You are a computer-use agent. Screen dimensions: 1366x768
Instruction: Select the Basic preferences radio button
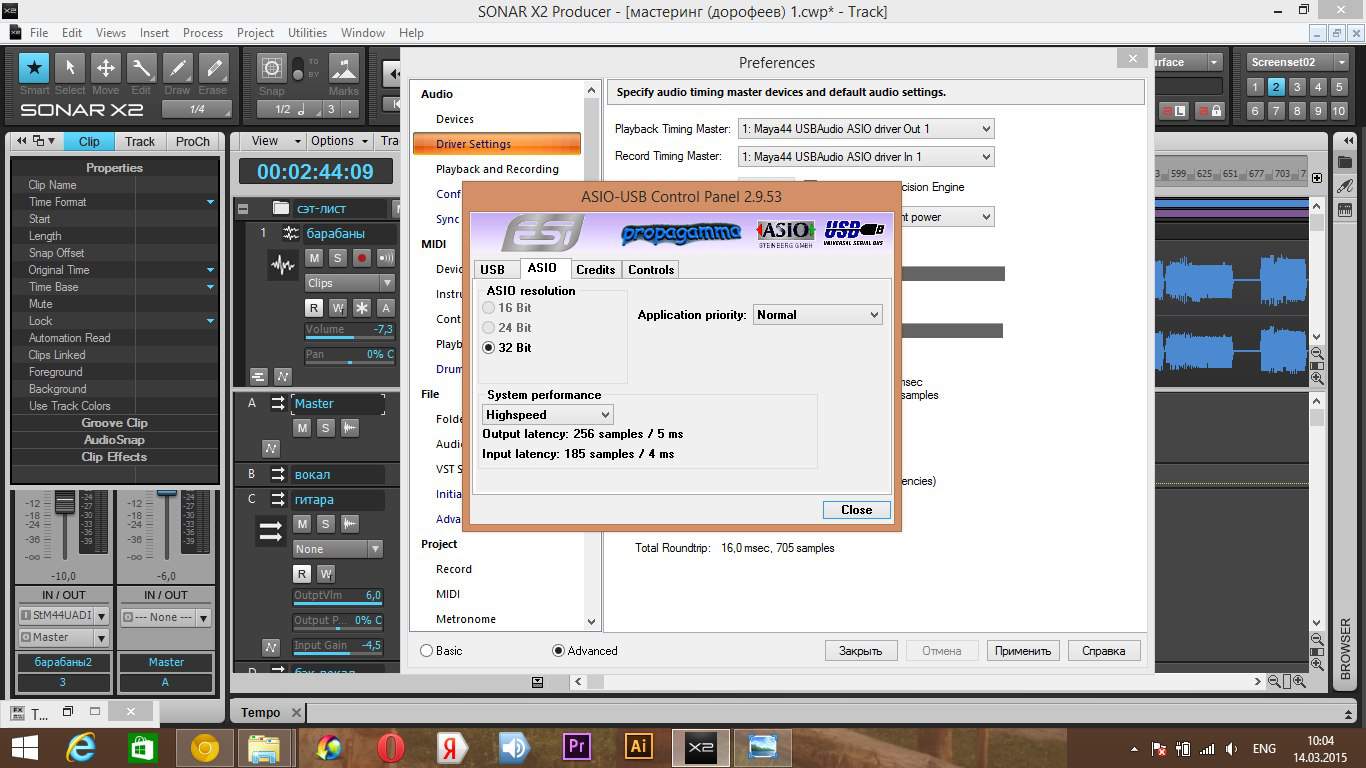[427, 651]
